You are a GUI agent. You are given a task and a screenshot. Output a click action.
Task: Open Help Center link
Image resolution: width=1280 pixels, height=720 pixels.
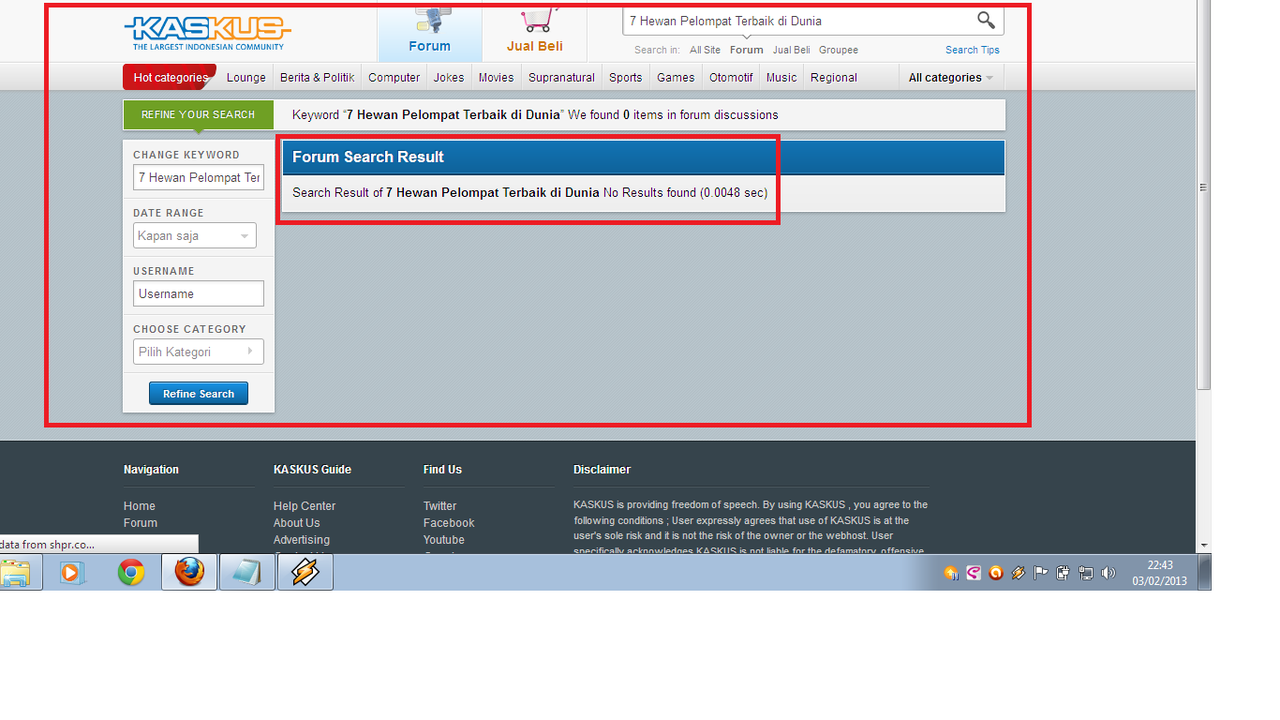(305, 506)
